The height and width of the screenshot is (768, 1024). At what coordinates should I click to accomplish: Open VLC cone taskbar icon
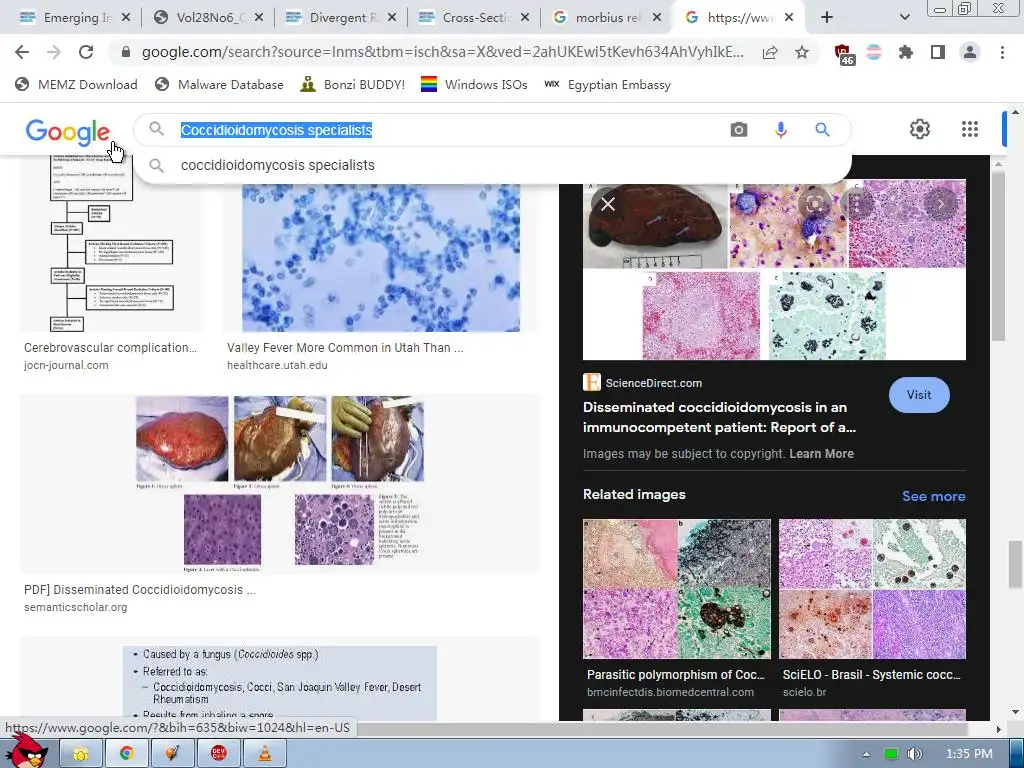click(265, 753)
